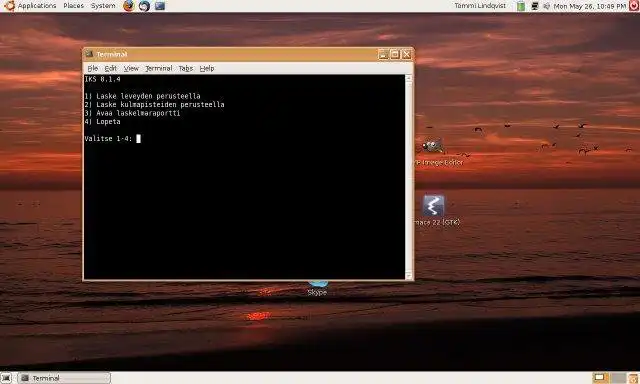Click the Show Desktop icon in bottom panel
640x384 pixels.
tap(6, 378)
